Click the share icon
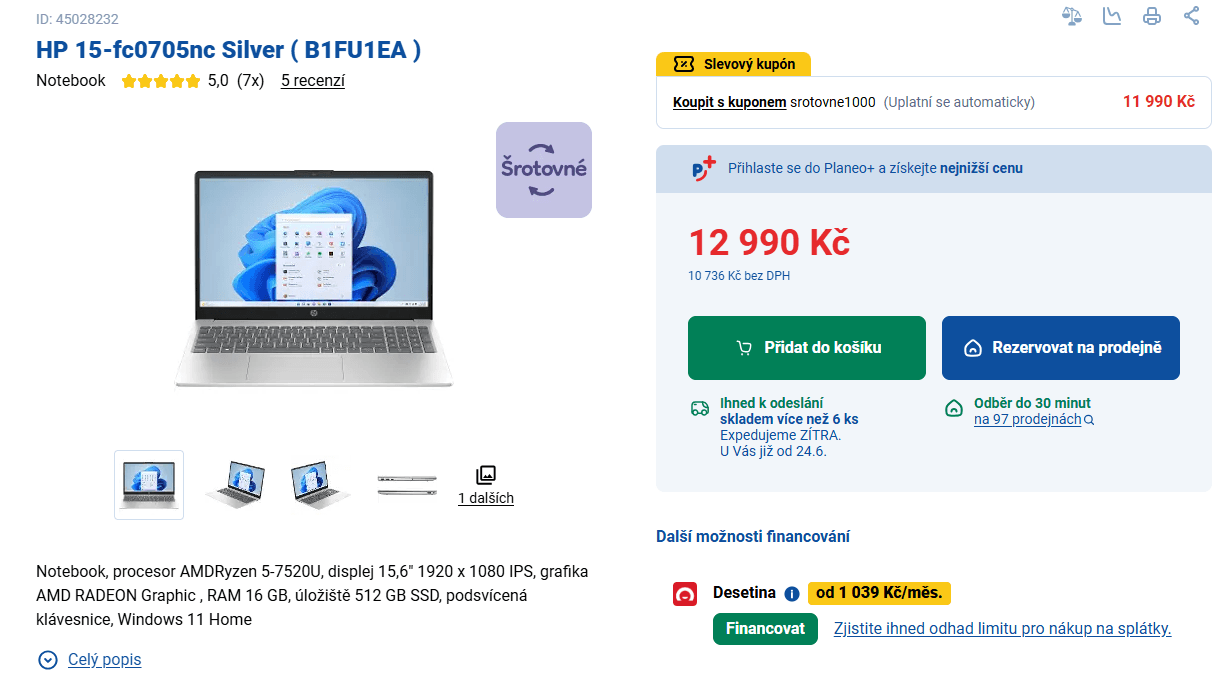 click(1191, 16)
